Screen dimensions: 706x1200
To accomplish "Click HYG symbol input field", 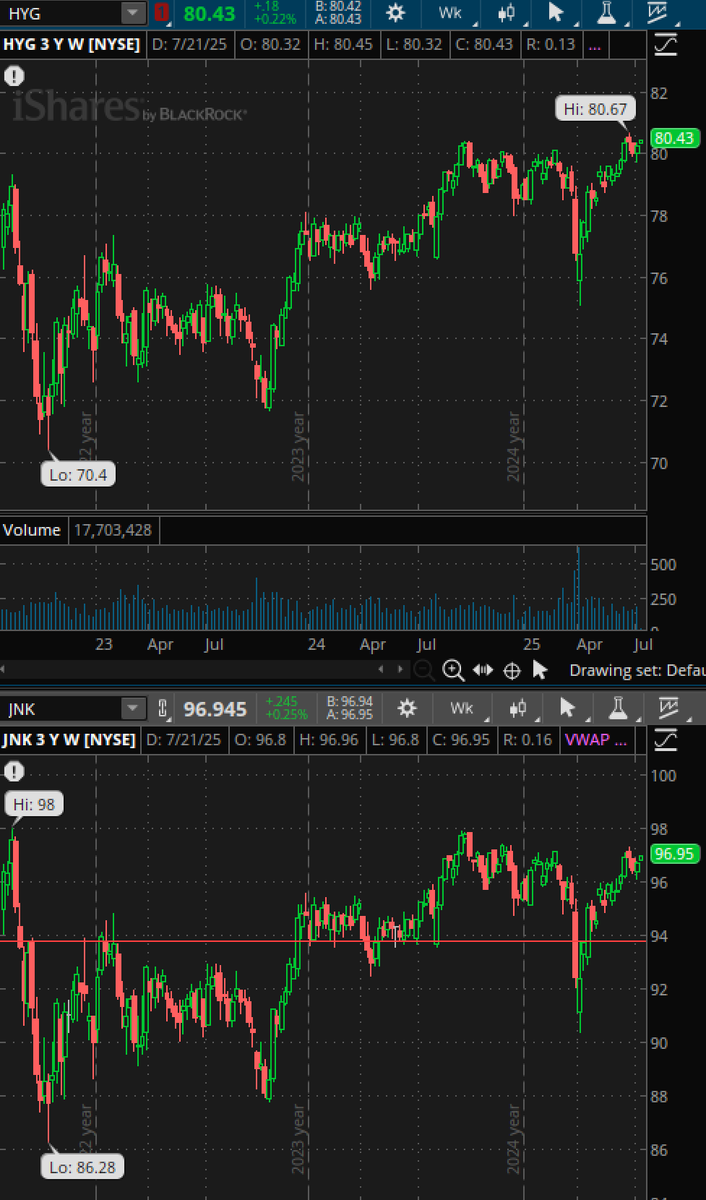I will pos(62,13).
